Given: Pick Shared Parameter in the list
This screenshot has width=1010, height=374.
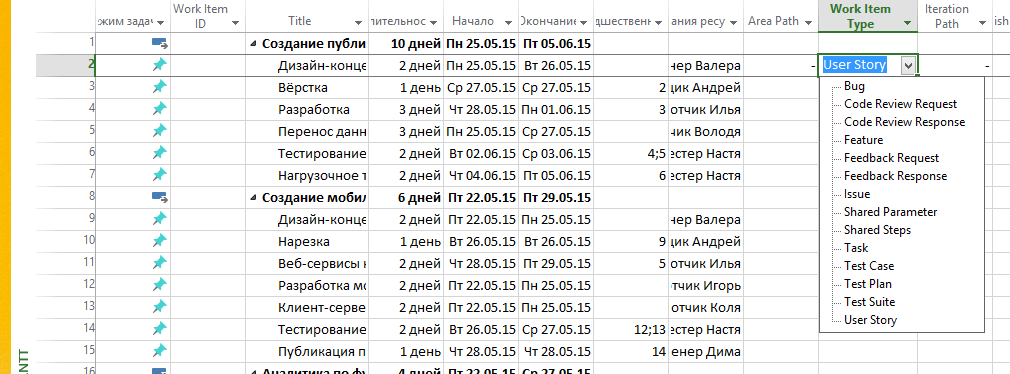Looking at the screenshot, I should 890,212.
